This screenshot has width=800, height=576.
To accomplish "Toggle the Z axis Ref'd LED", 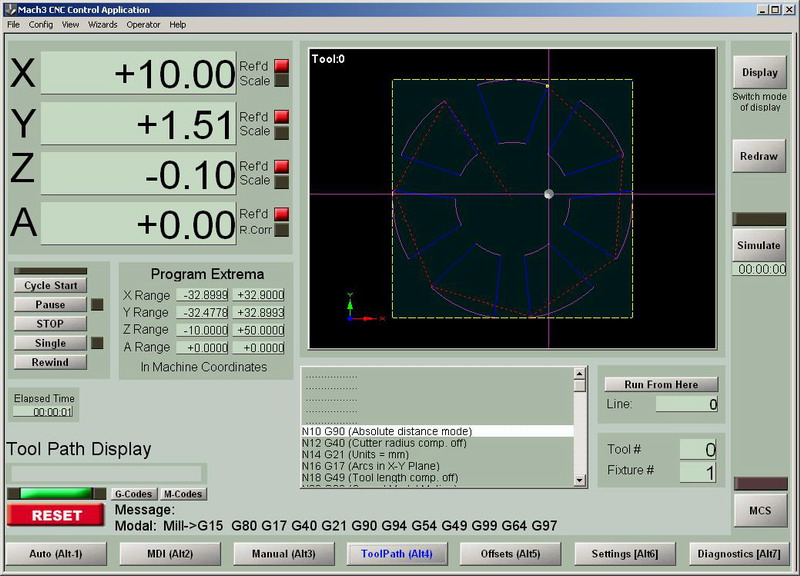I will coord(282,166).
